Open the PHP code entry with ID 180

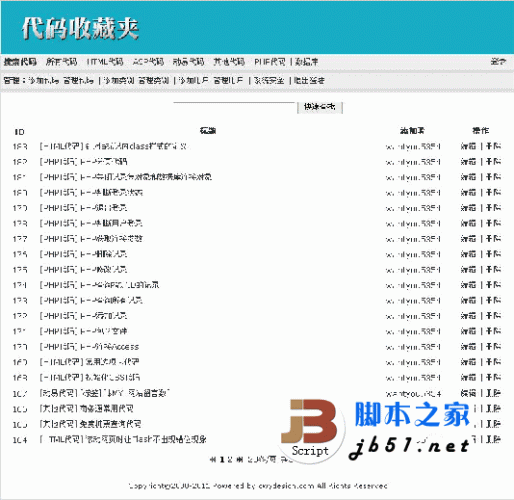91,192
